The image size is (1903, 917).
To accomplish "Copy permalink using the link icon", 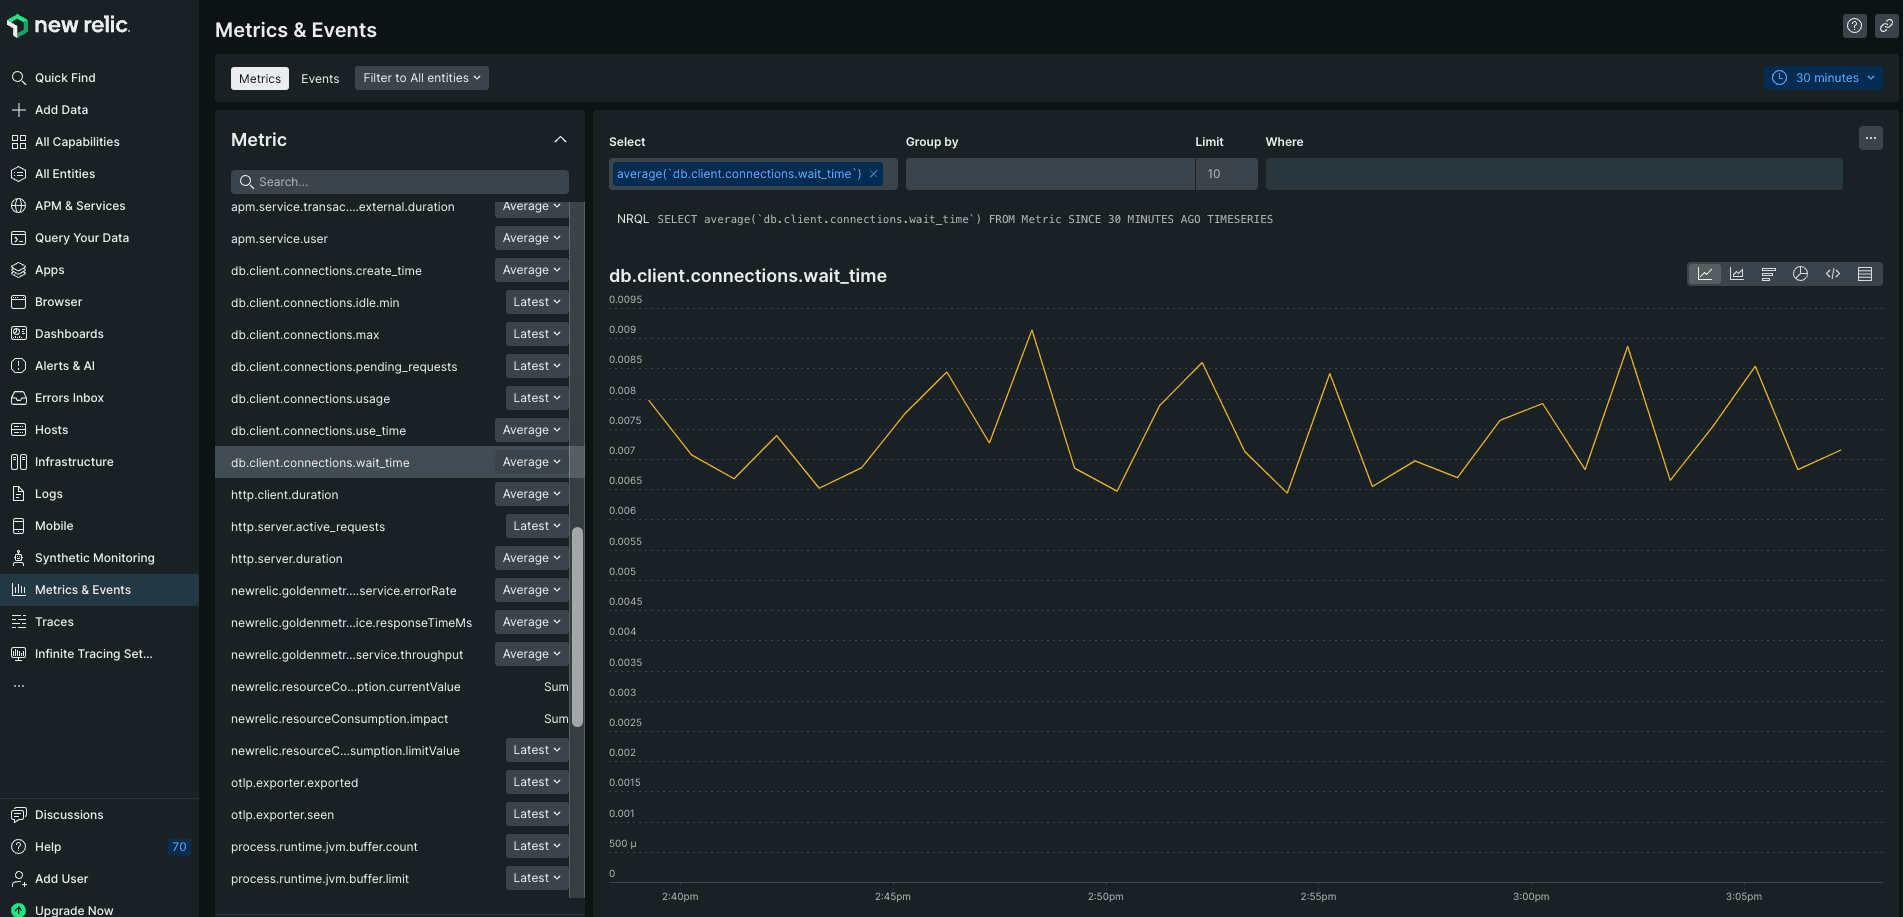I will point(1886,26).
